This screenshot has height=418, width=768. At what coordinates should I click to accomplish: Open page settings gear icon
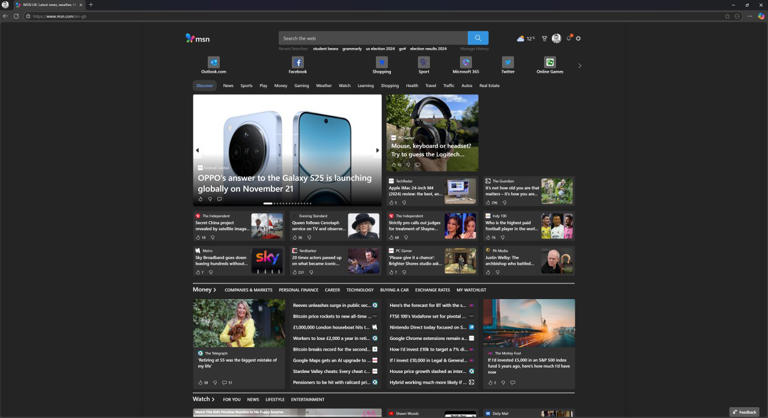(578, 38)
